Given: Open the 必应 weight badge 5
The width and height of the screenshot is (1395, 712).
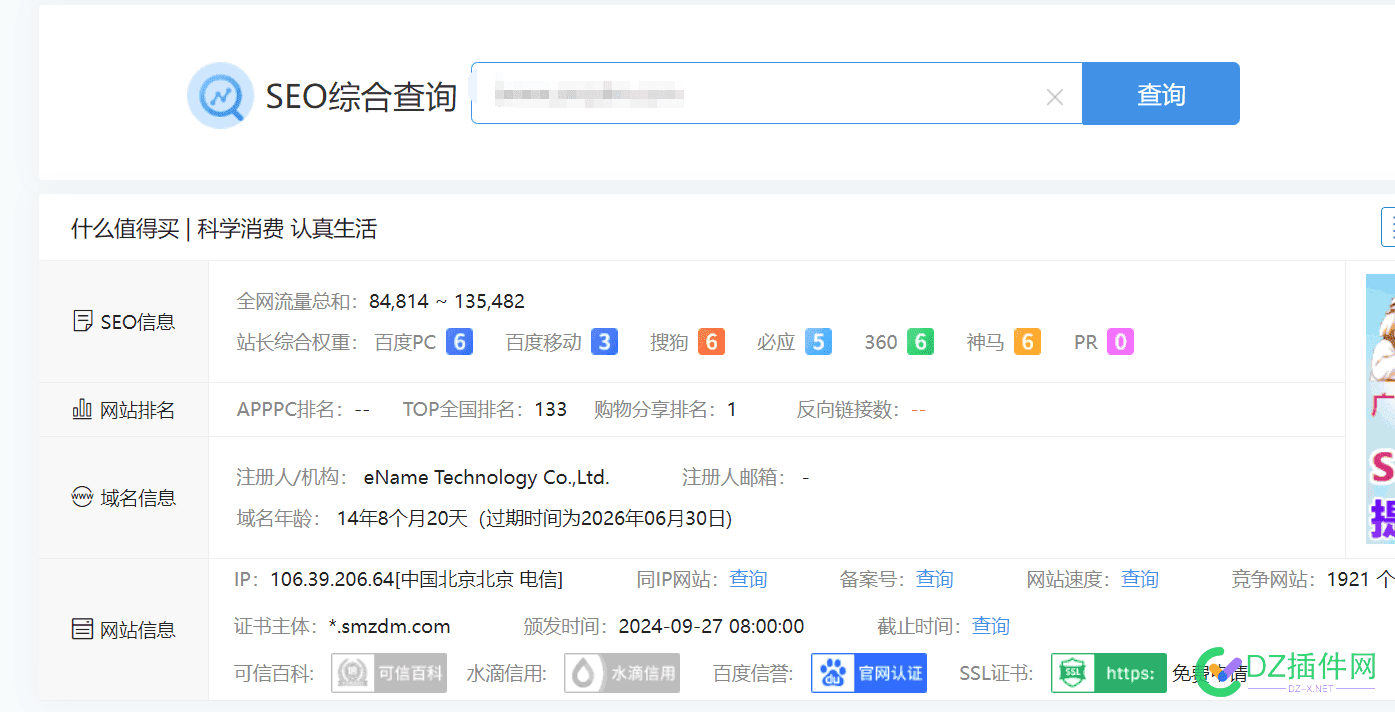Looking at the screenshot, I should point(818,342).
